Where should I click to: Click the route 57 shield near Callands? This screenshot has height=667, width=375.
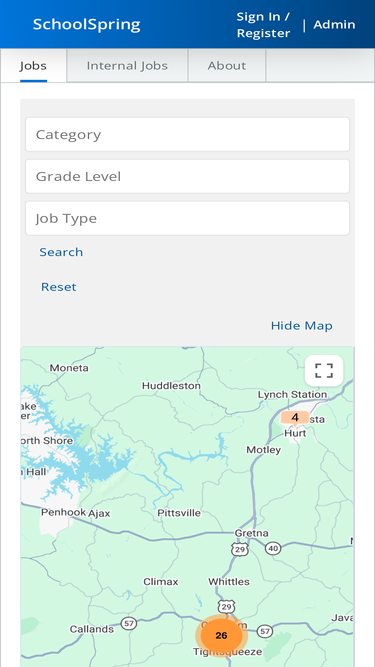[128, 624]
